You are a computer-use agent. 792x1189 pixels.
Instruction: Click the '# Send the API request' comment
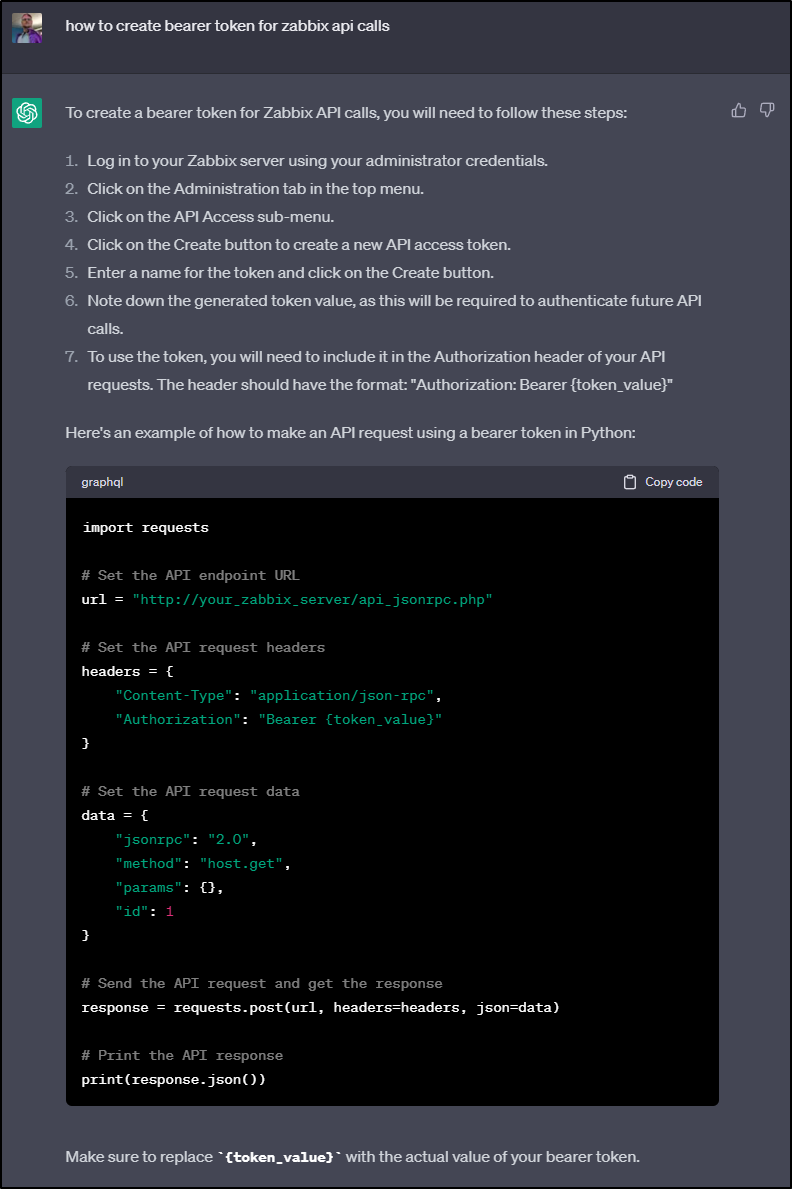tap(262, 984)
